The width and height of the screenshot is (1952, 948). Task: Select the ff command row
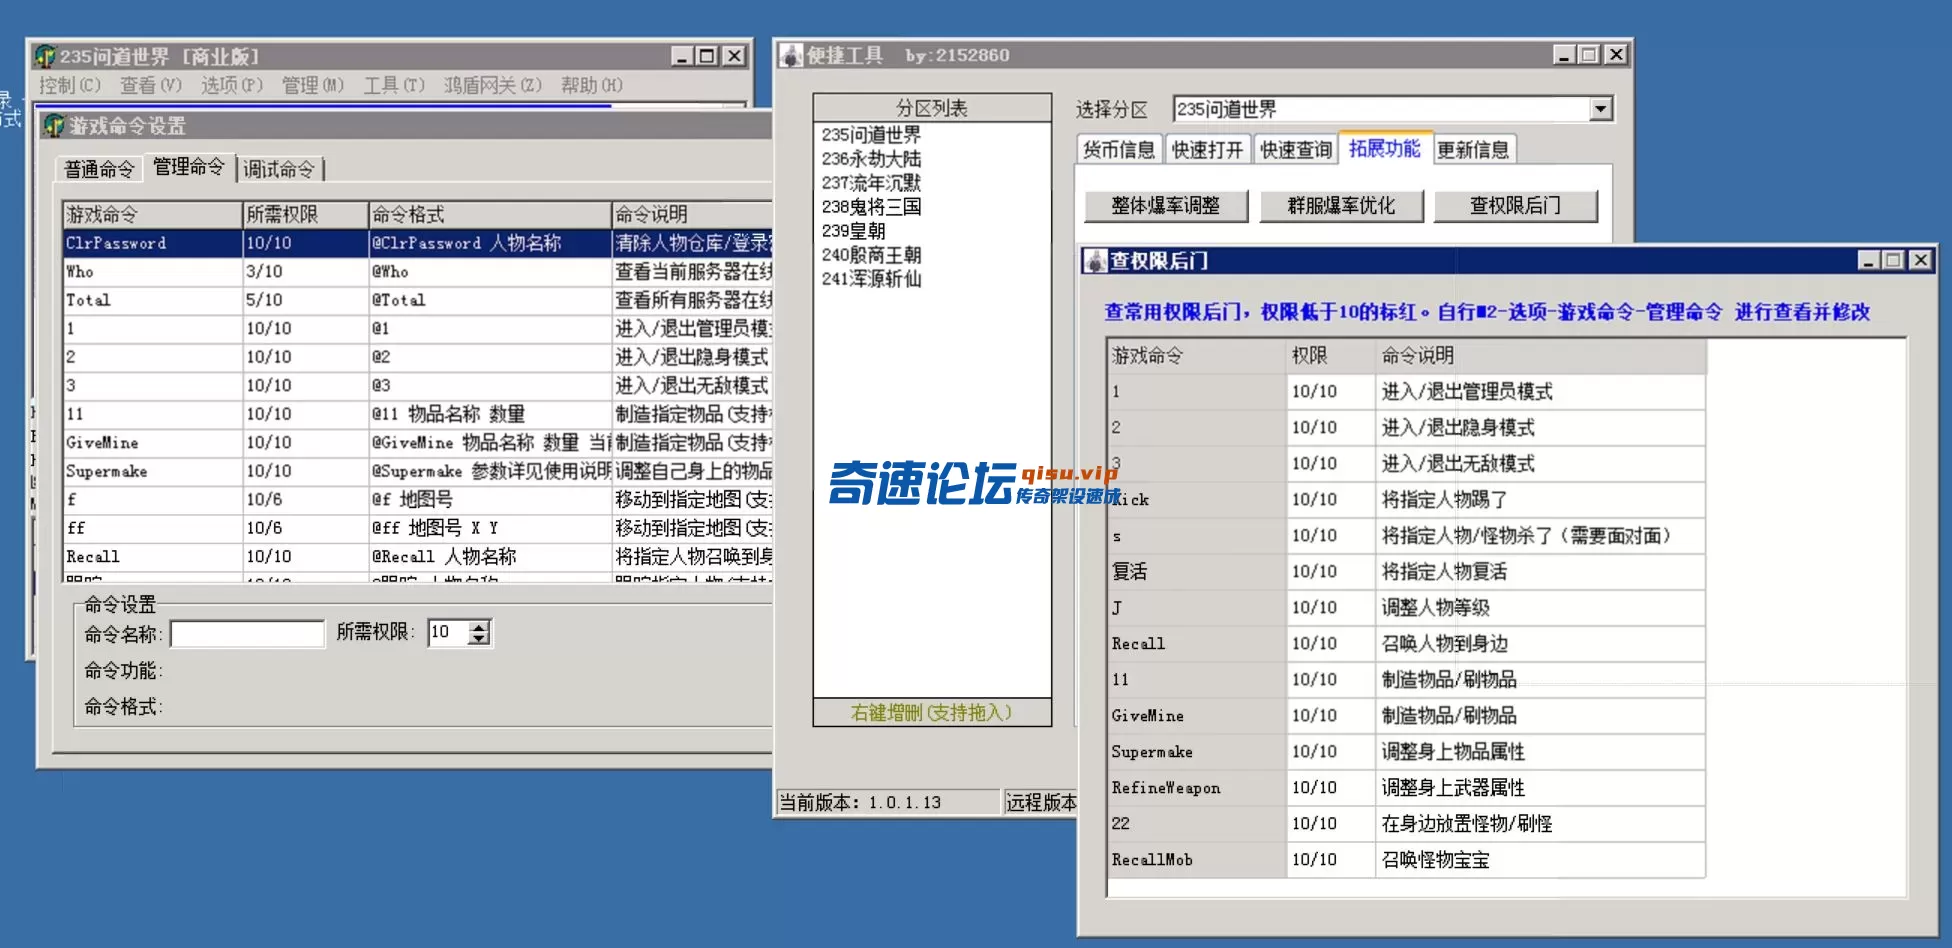click(x=418, y=528)
